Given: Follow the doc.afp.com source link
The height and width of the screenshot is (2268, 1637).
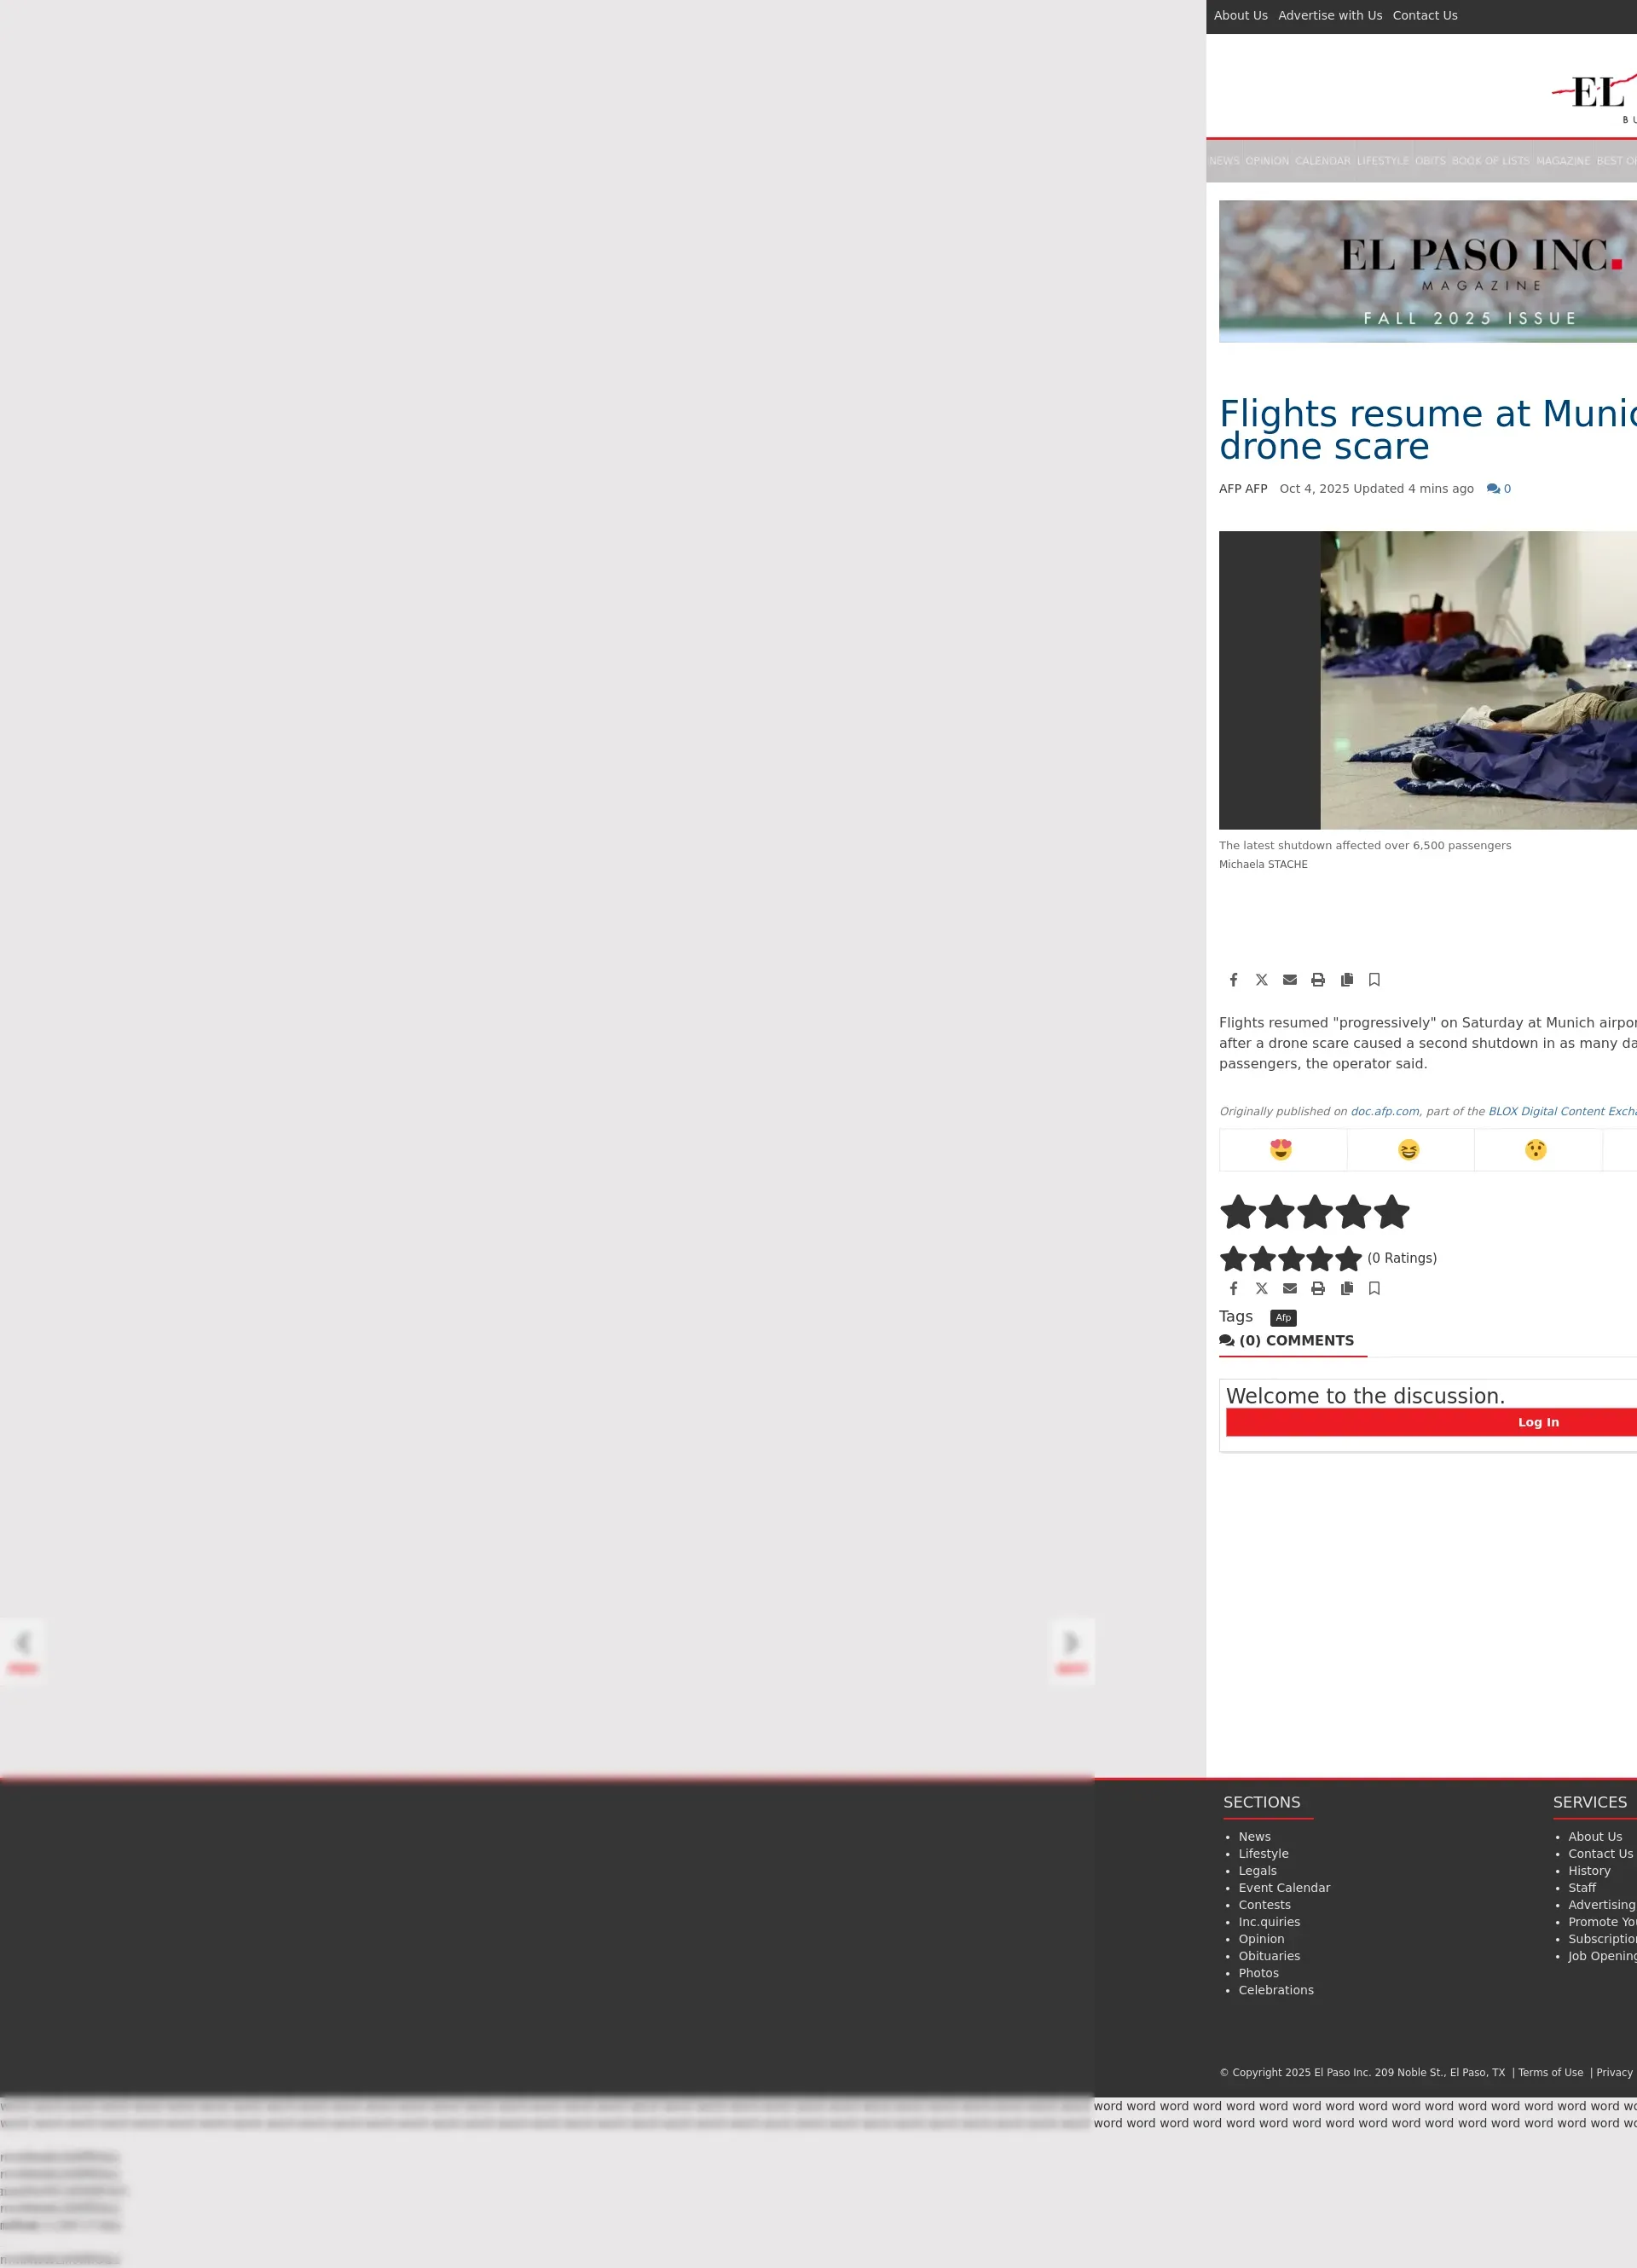Looking at the screenshot, I should 1384,1111.
